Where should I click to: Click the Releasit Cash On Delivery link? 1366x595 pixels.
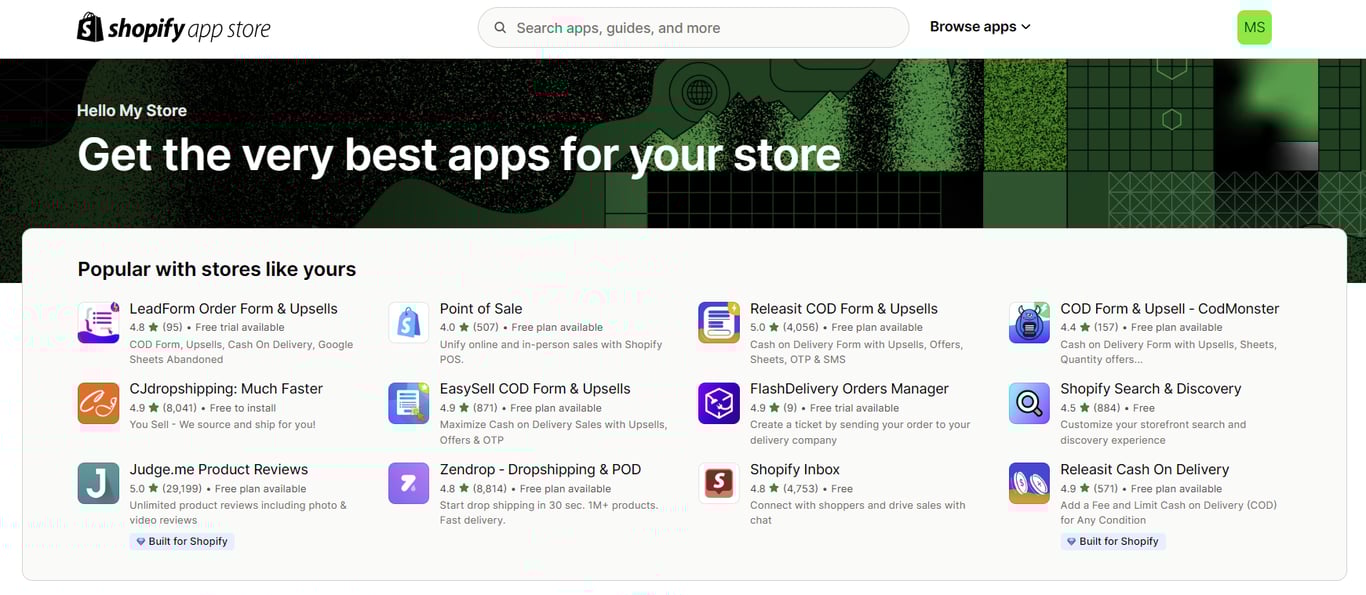click(1145, 469)
